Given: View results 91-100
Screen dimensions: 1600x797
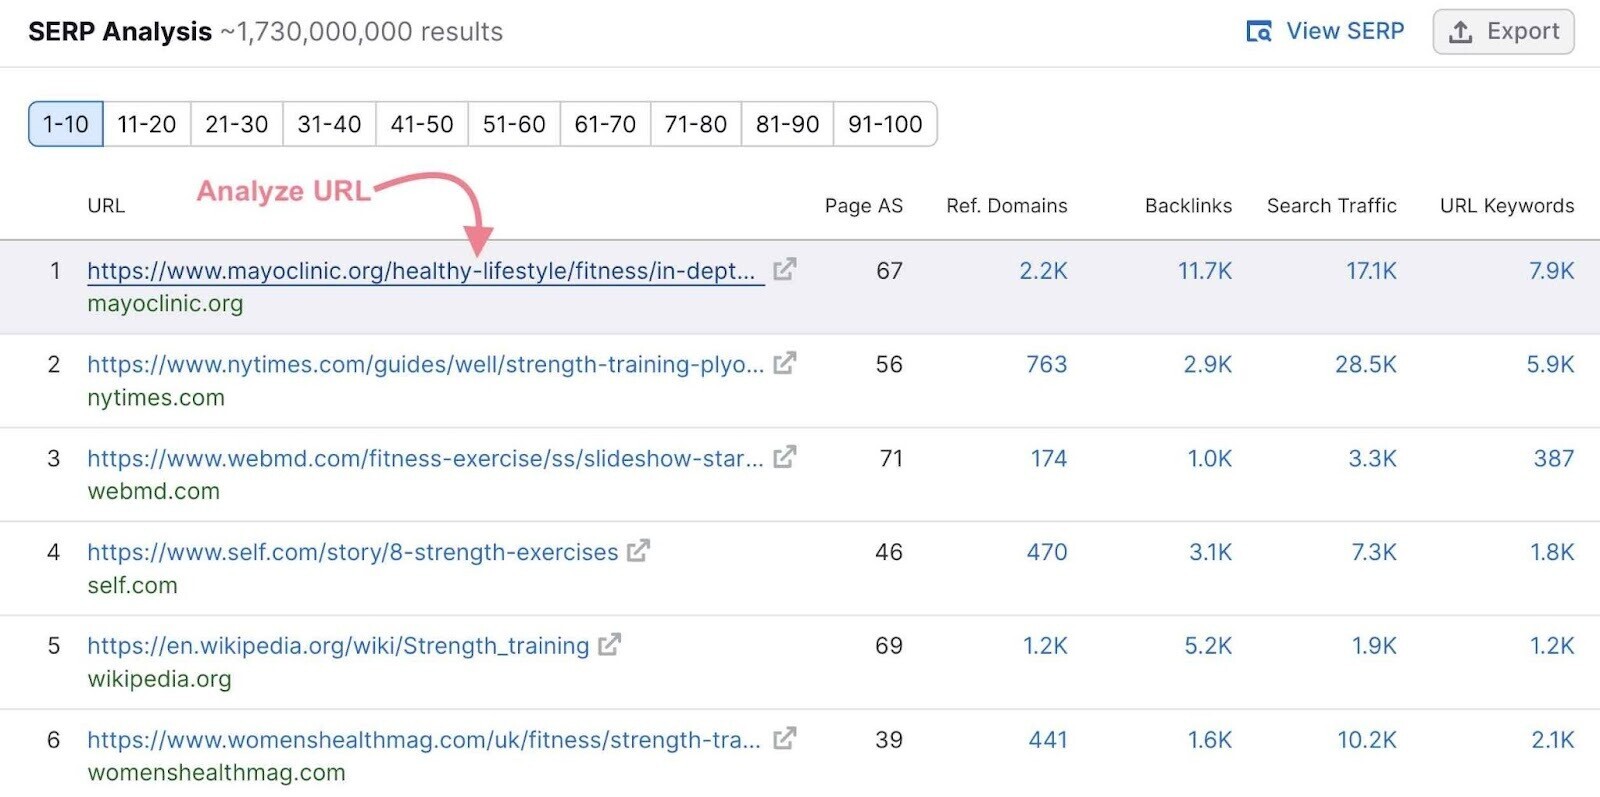Looking at the screenshot, I should pyautogui.click(x=886, y=124).
